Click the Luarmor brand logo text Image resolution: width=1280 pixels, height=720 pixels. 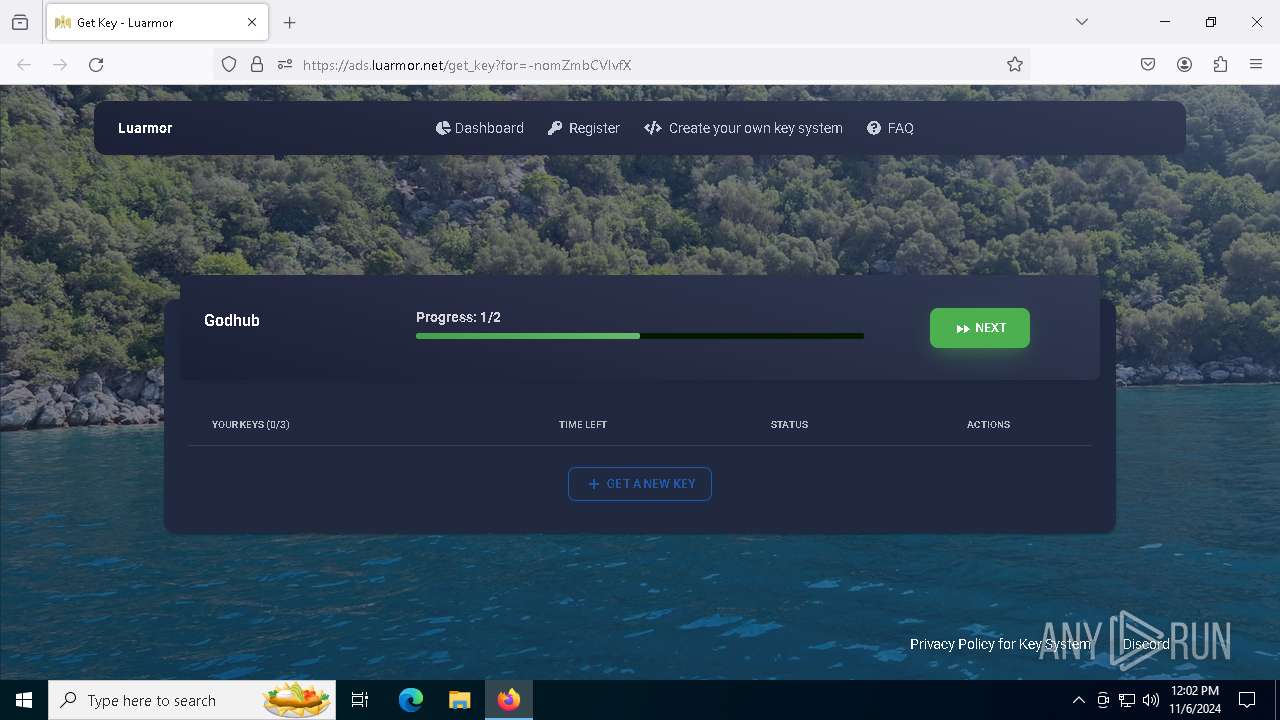click(x=145, y=128)
